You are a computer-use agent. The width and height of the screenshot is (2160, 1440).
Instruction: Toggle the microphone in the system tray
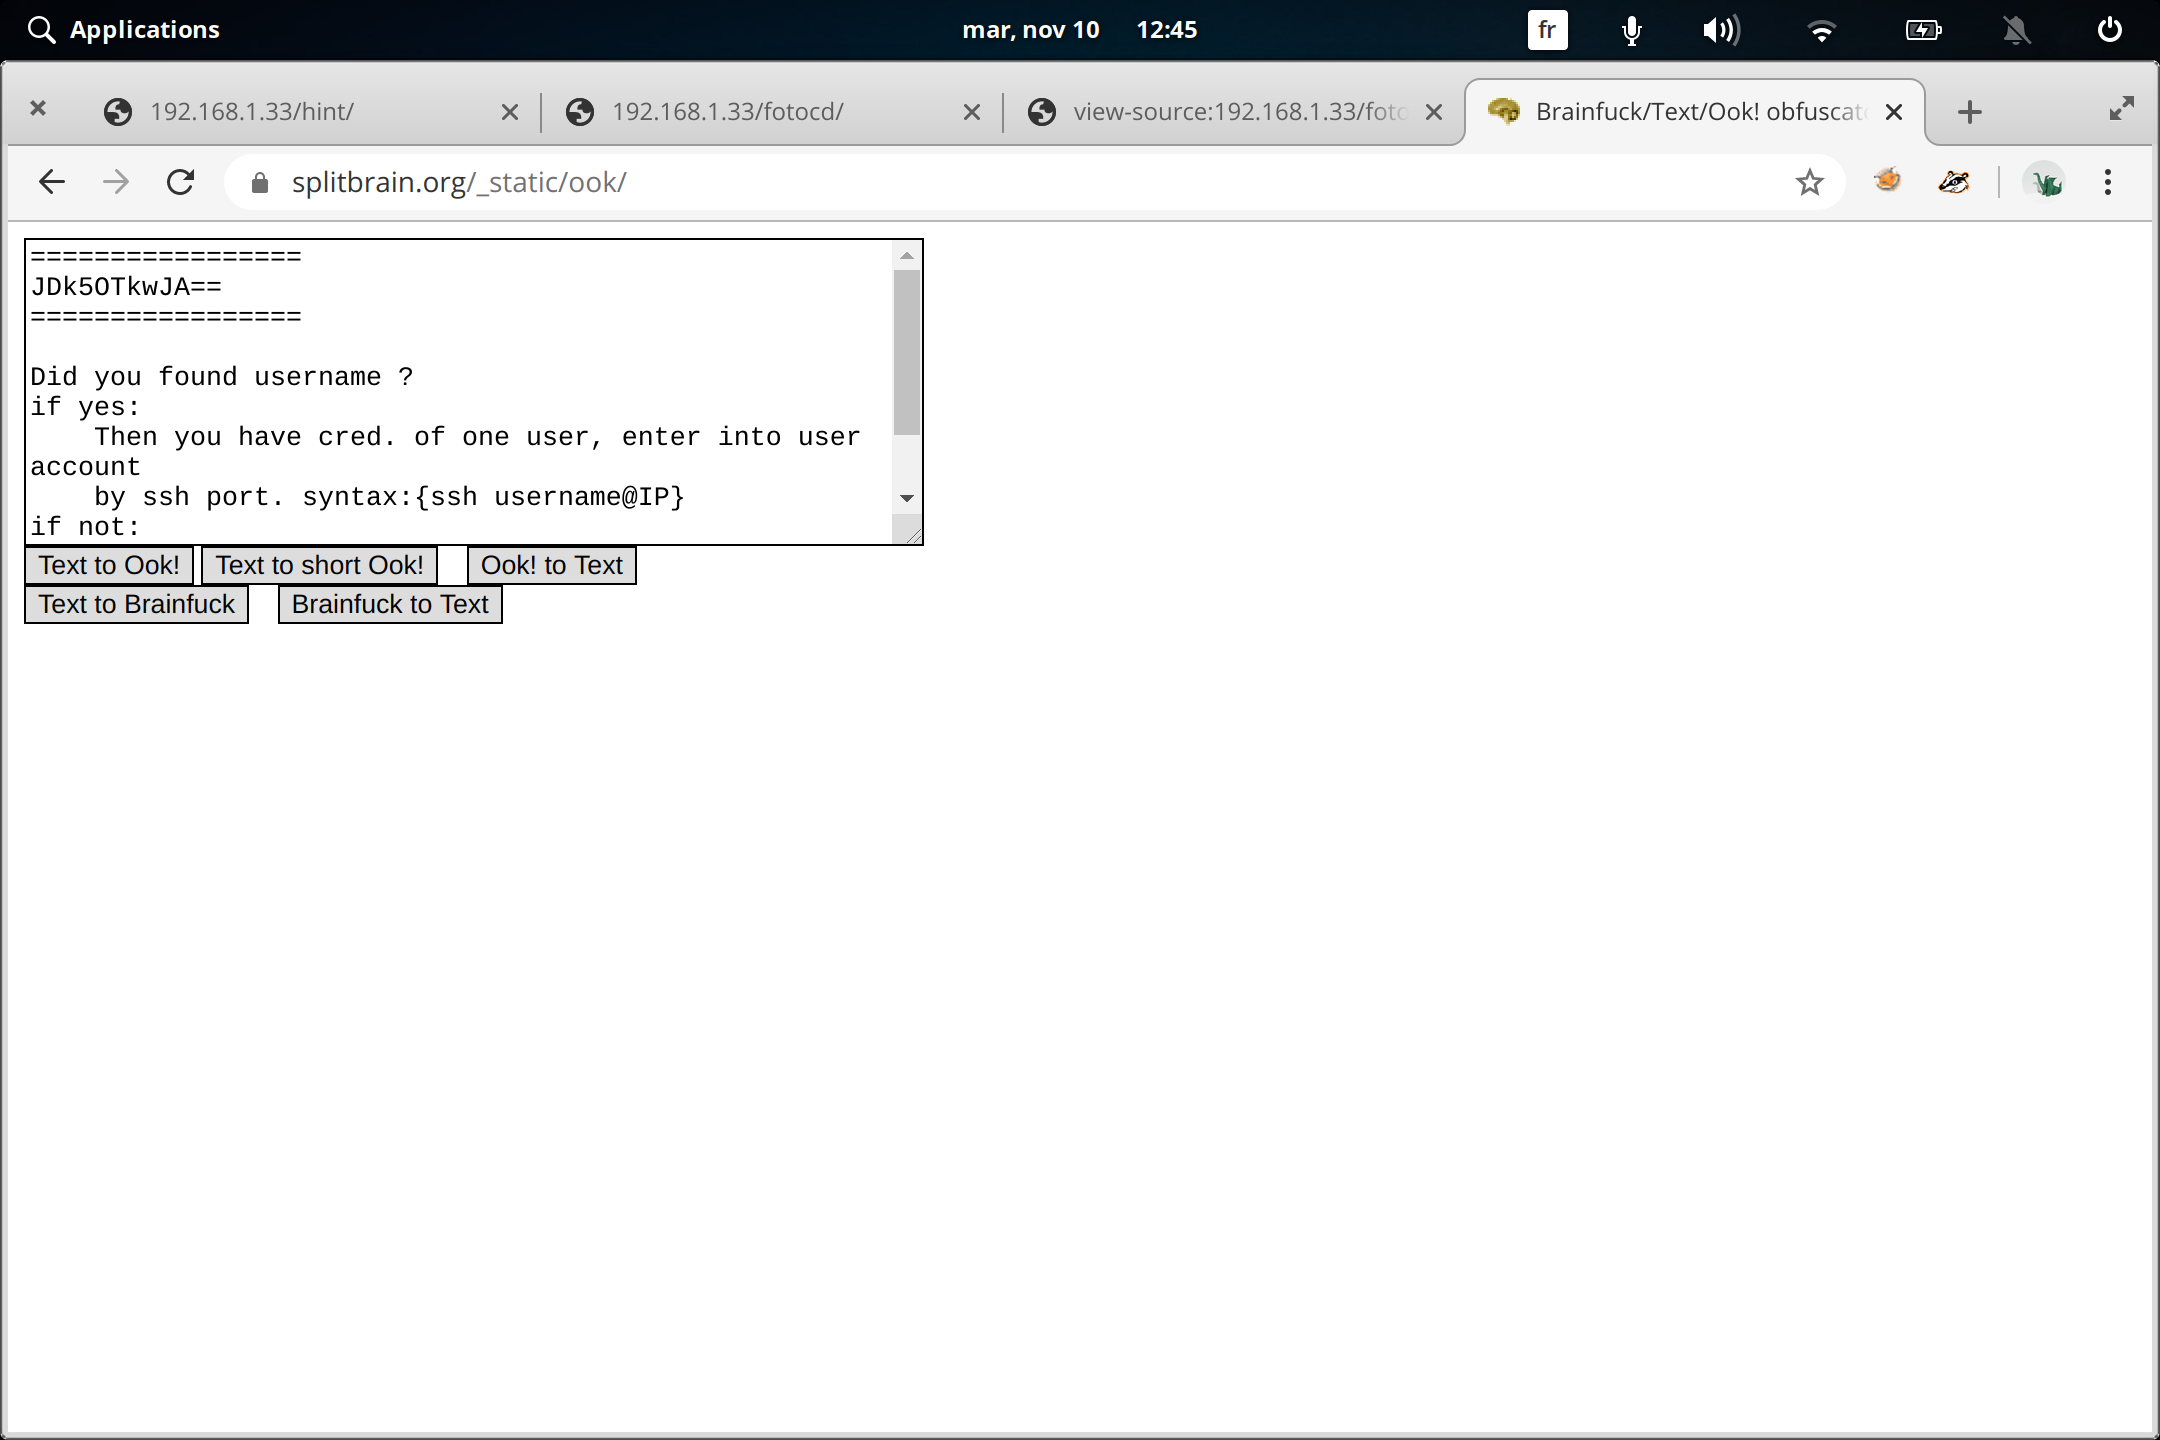click(x=1629, y=29)
